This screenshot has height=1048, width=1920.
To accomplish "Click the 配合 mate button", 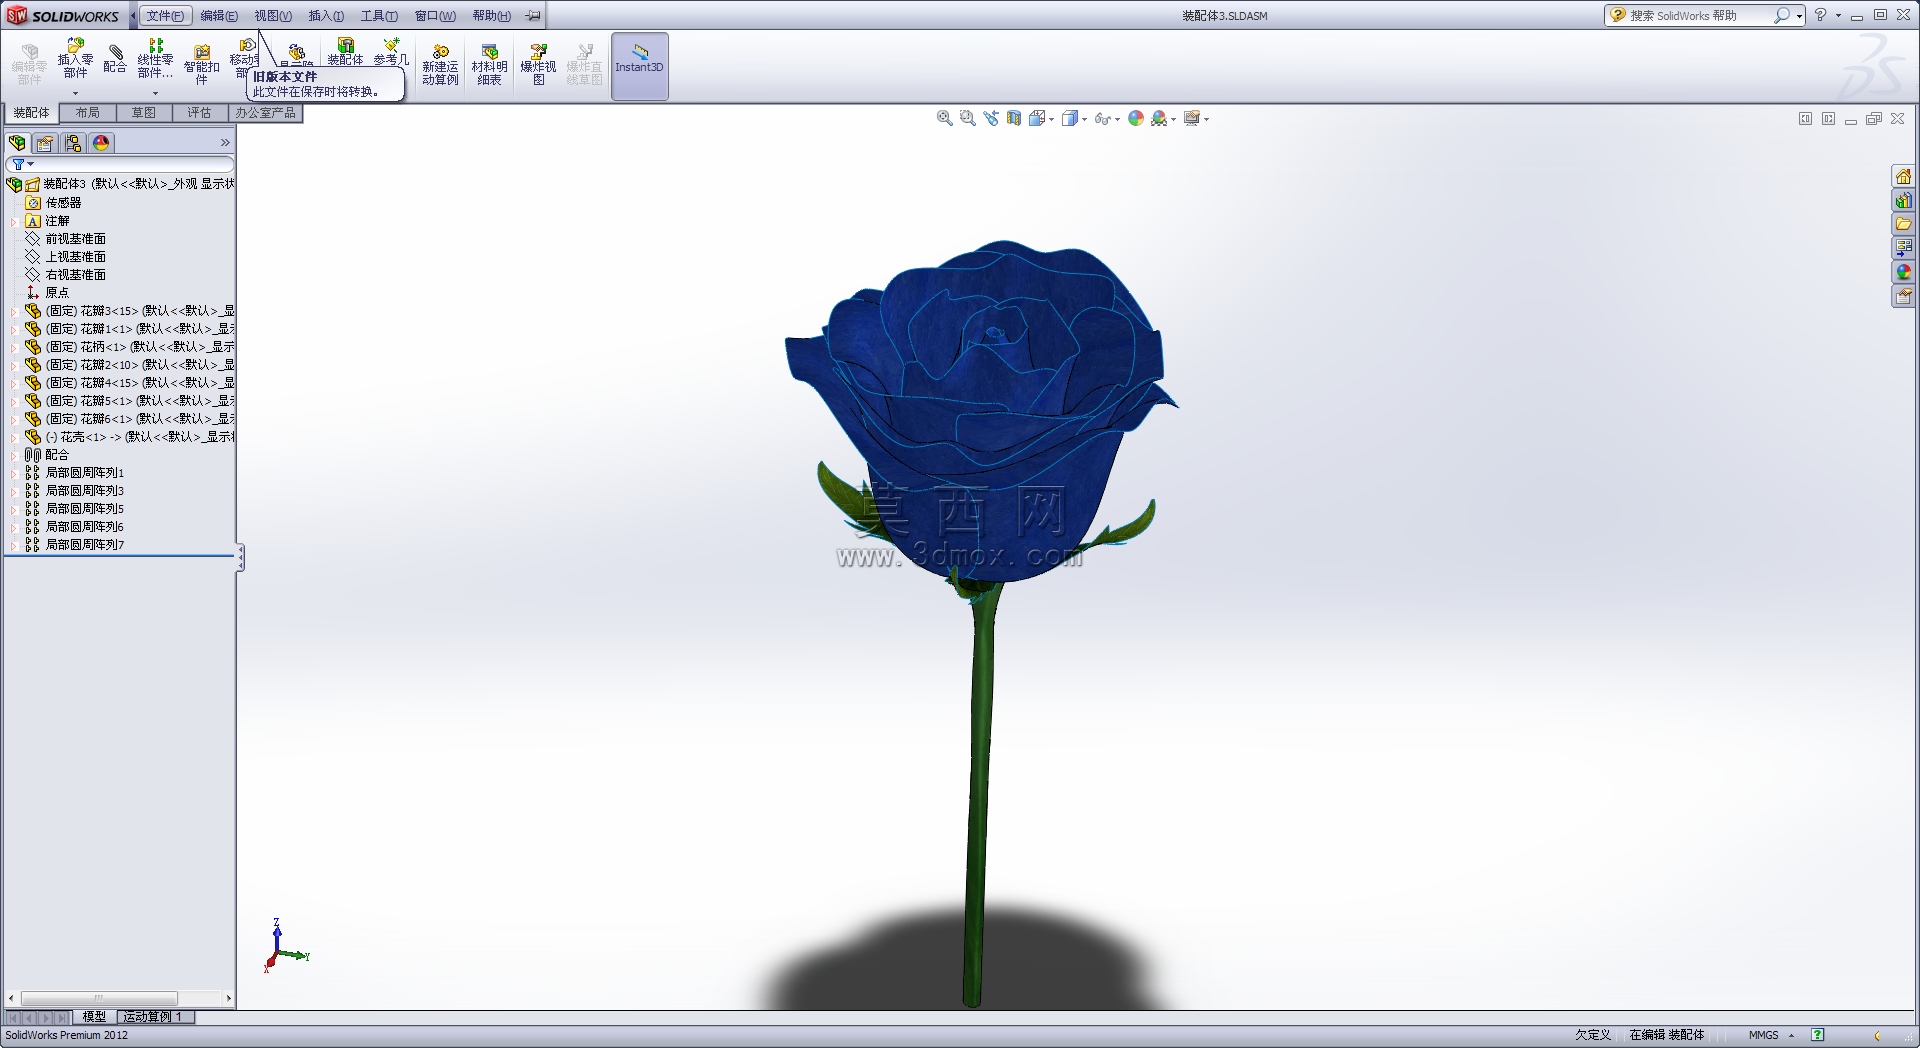I will 115,60.
